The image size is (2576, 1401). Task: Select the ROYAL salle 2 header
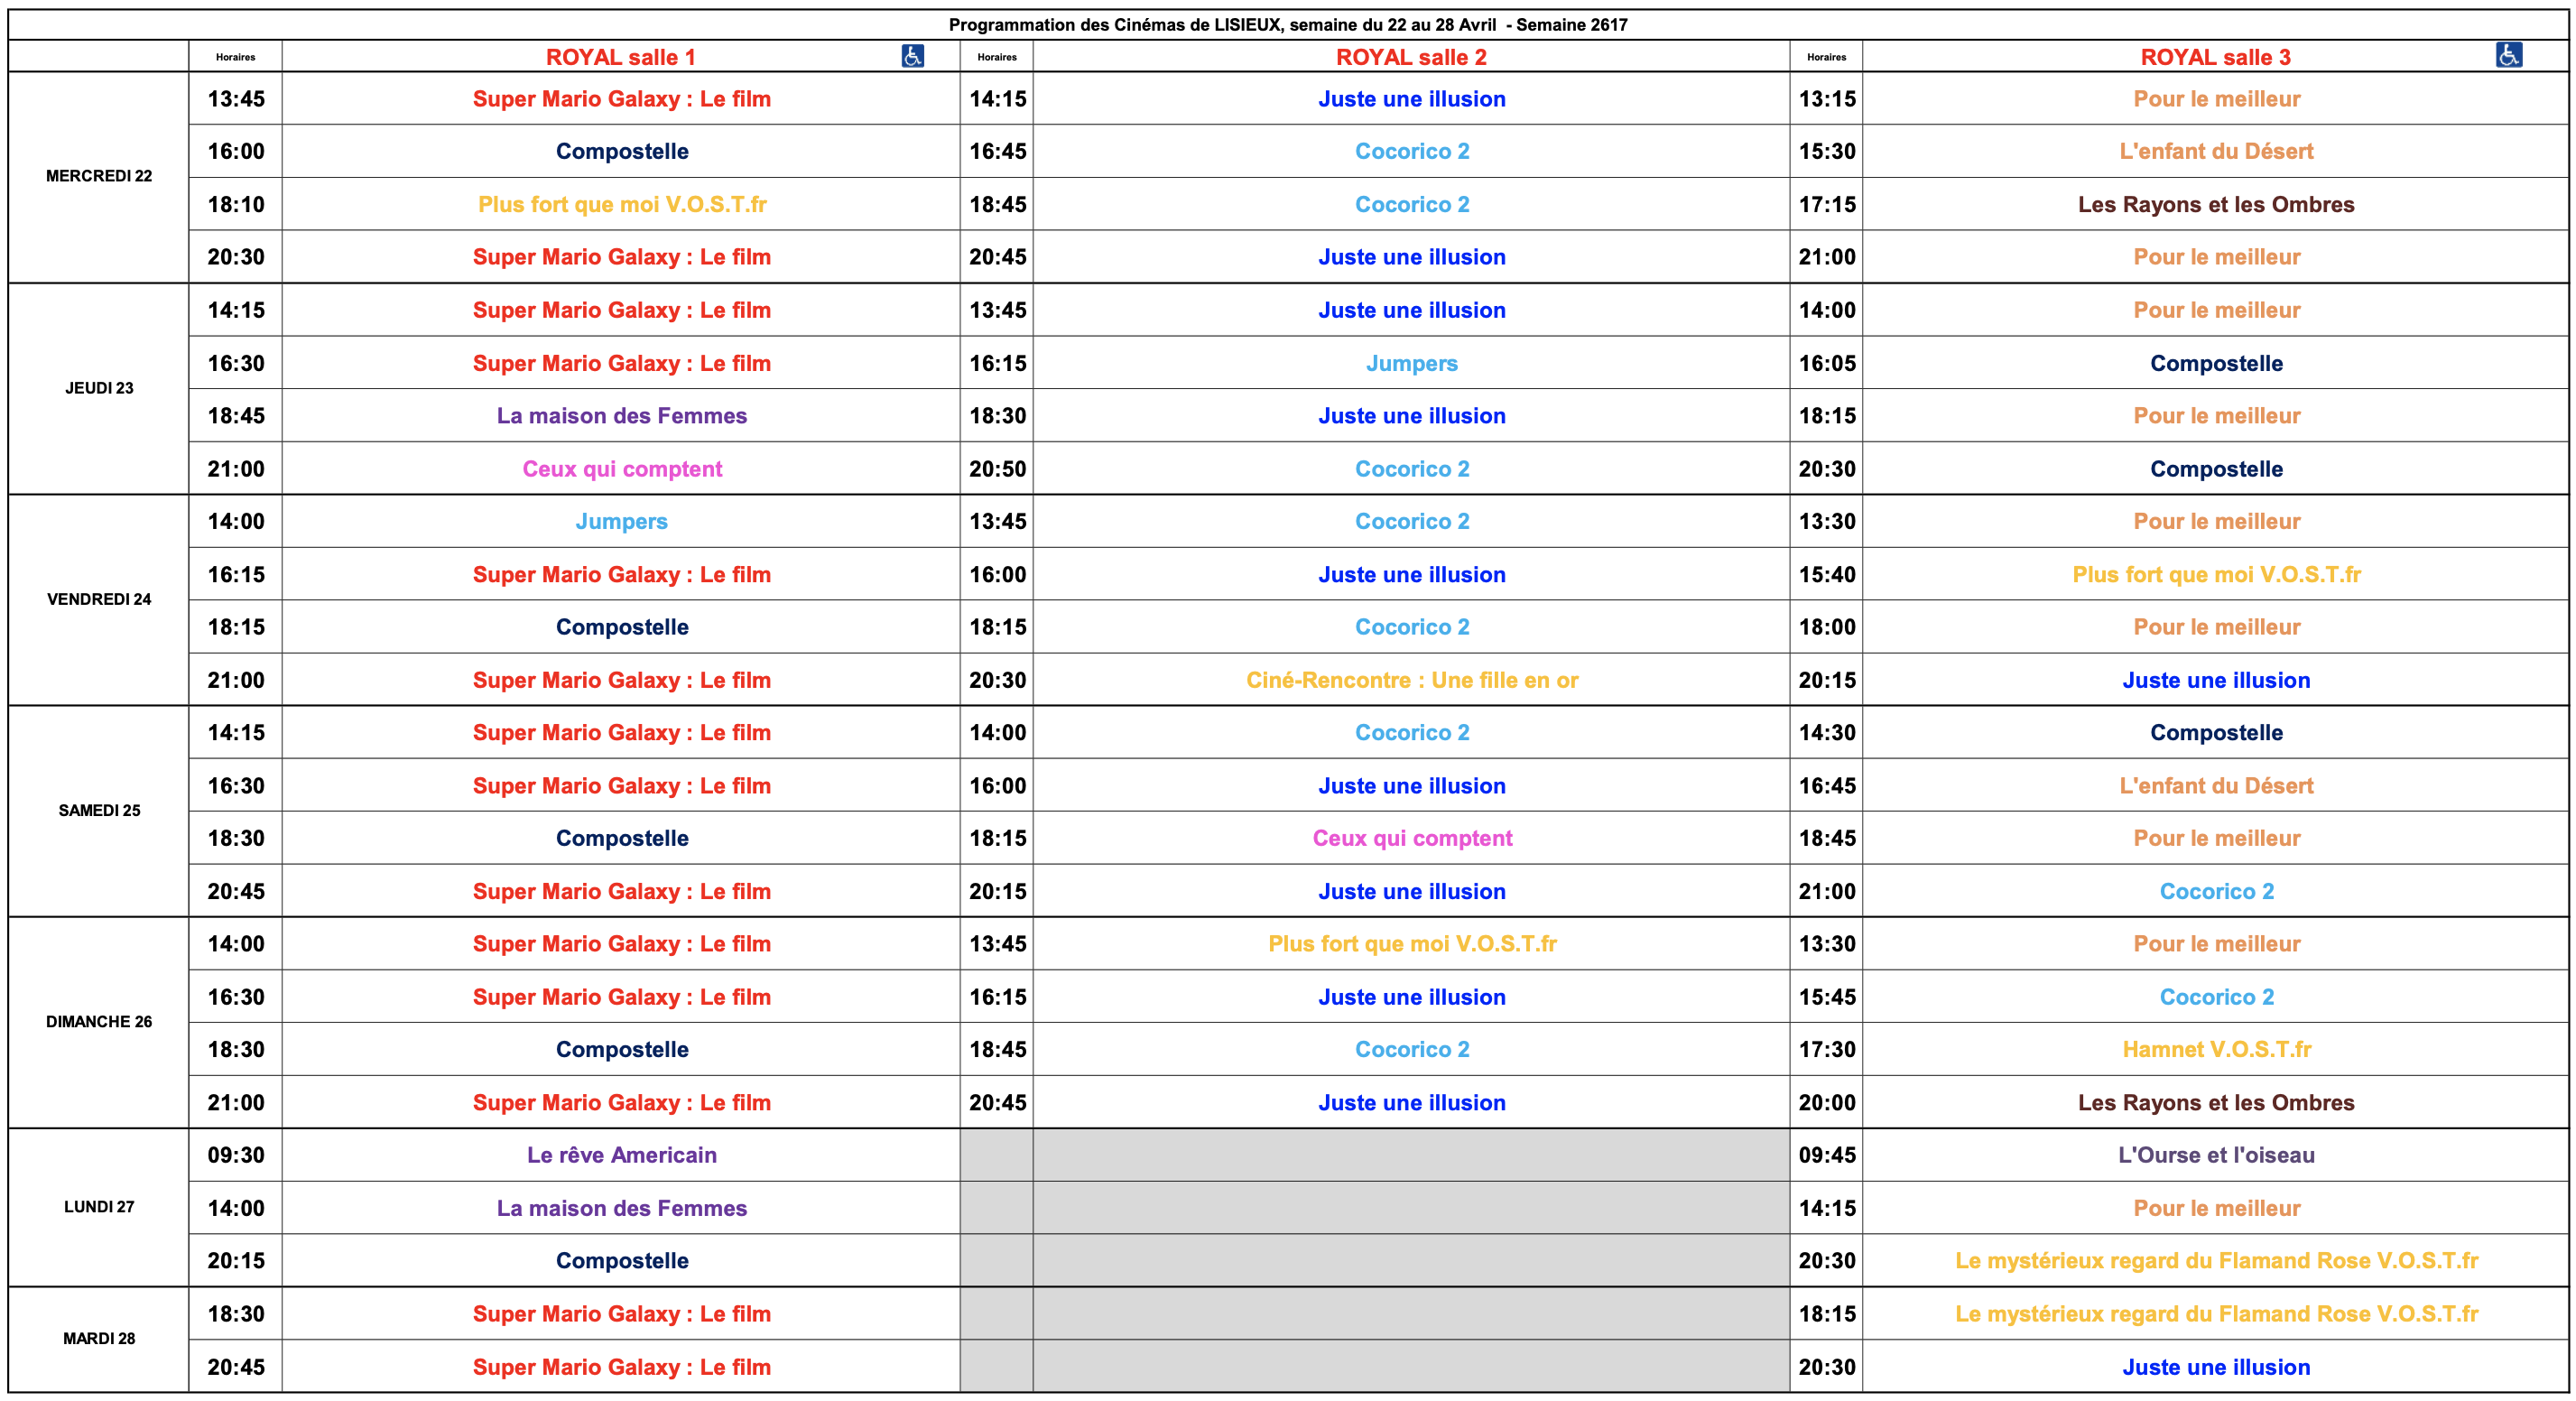(1410, 57)
